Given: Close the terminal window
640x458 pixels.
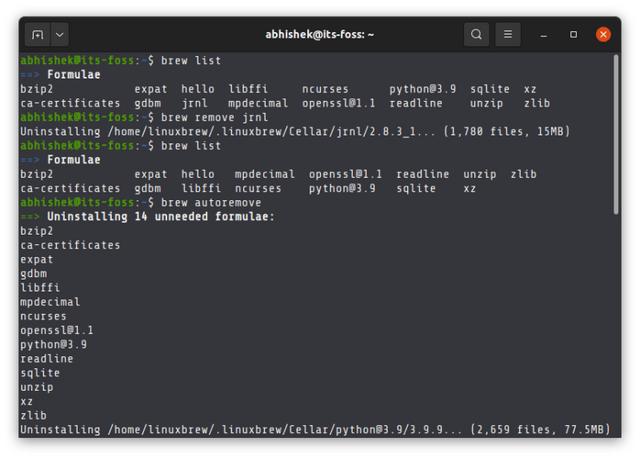Looking at the screenshot, I should [x=603, y=34].
